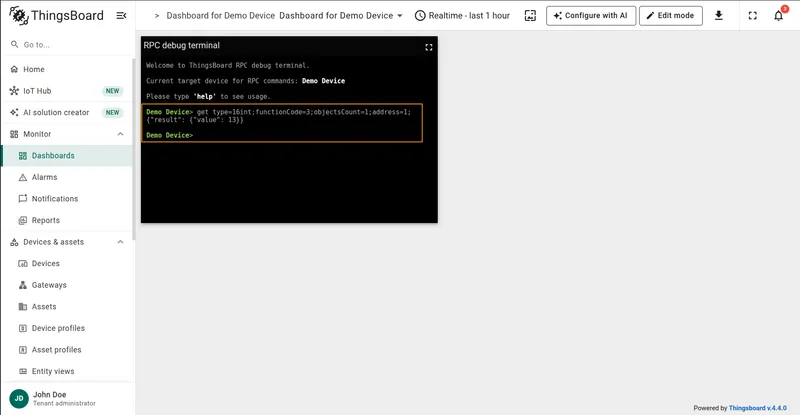This screenshot has height=415, width=800.
Task: Click the Gateways icon
Action: click(22, 285)
